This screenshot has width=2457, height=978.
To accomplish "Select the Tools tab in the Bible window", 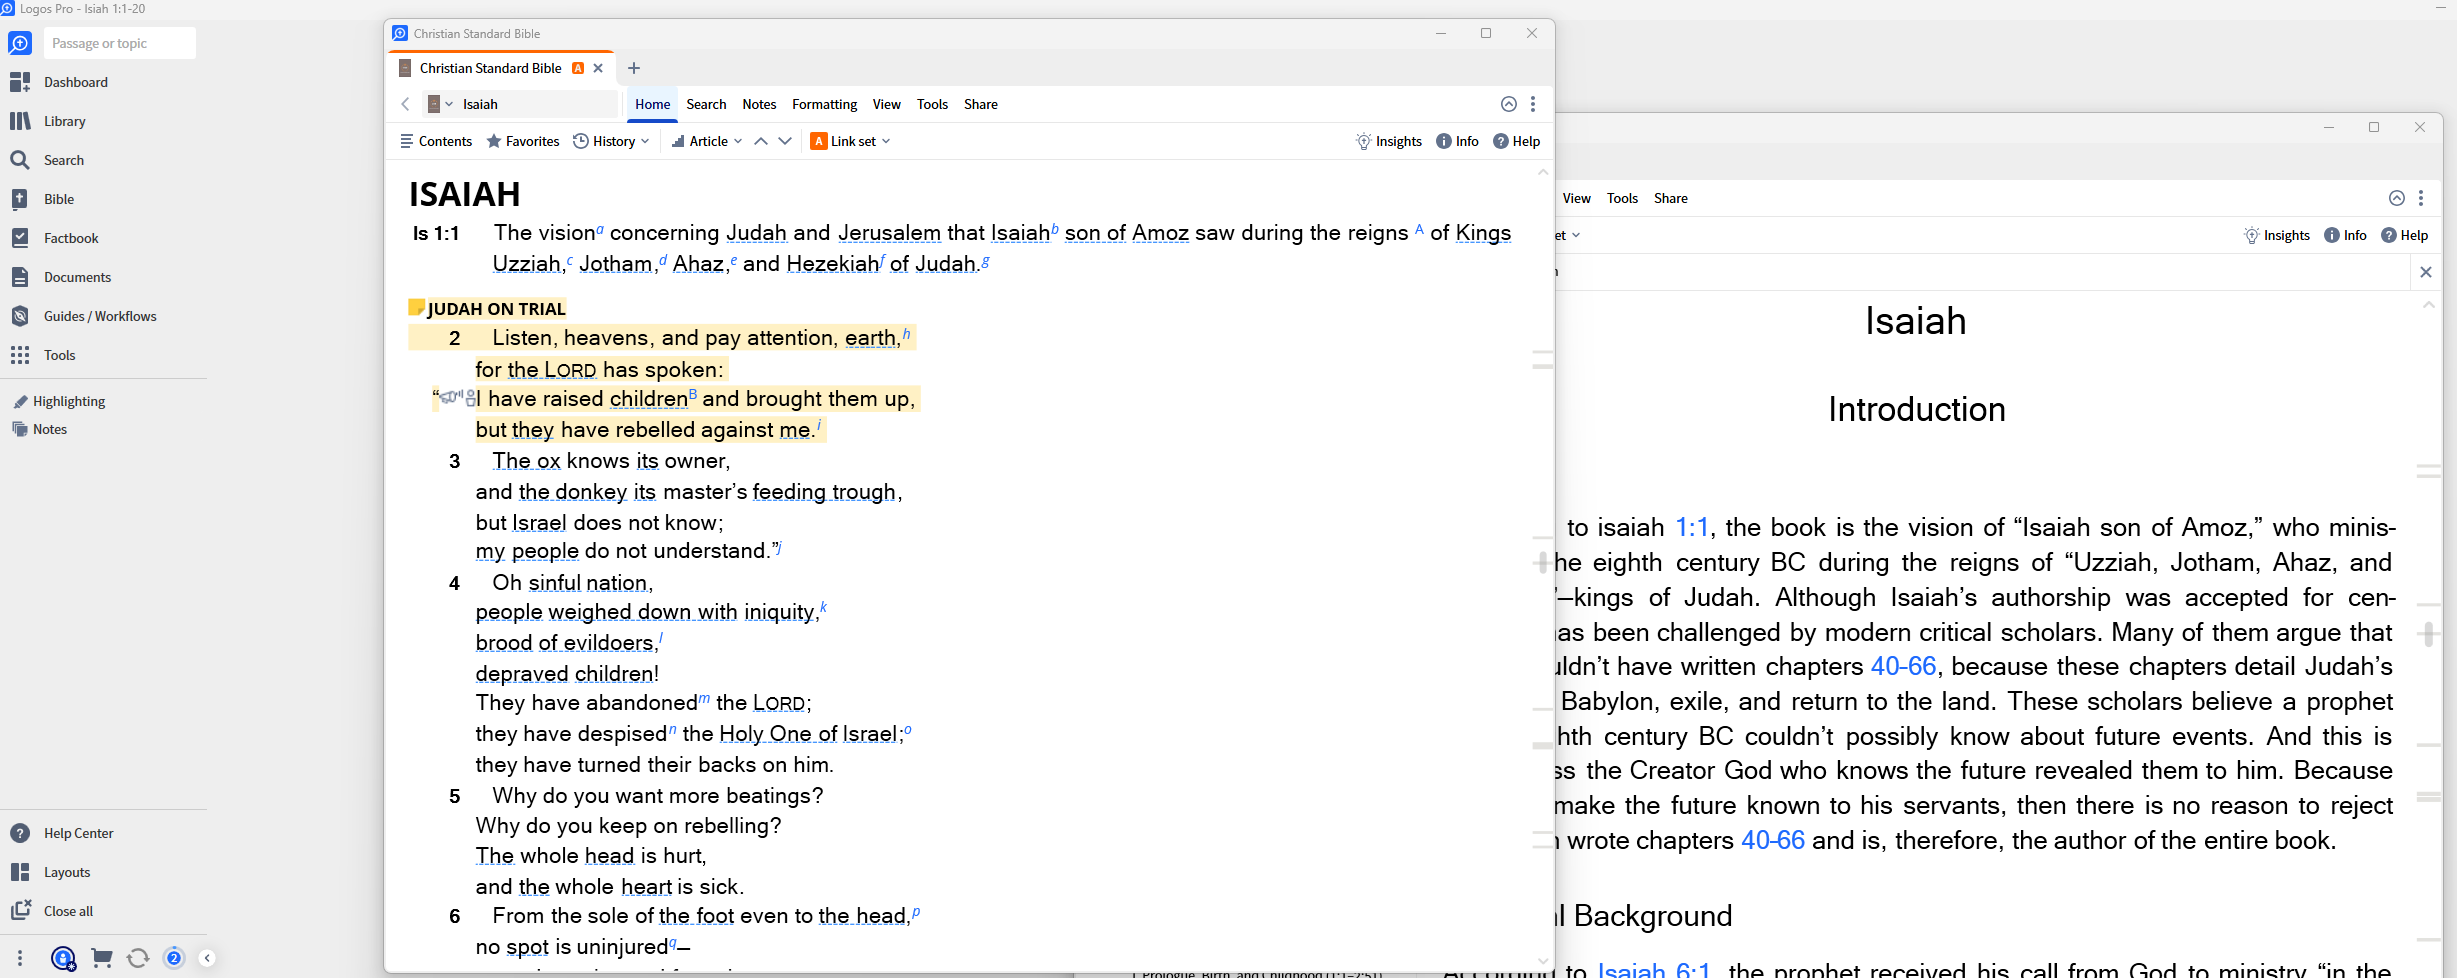I will click(932, 104).
